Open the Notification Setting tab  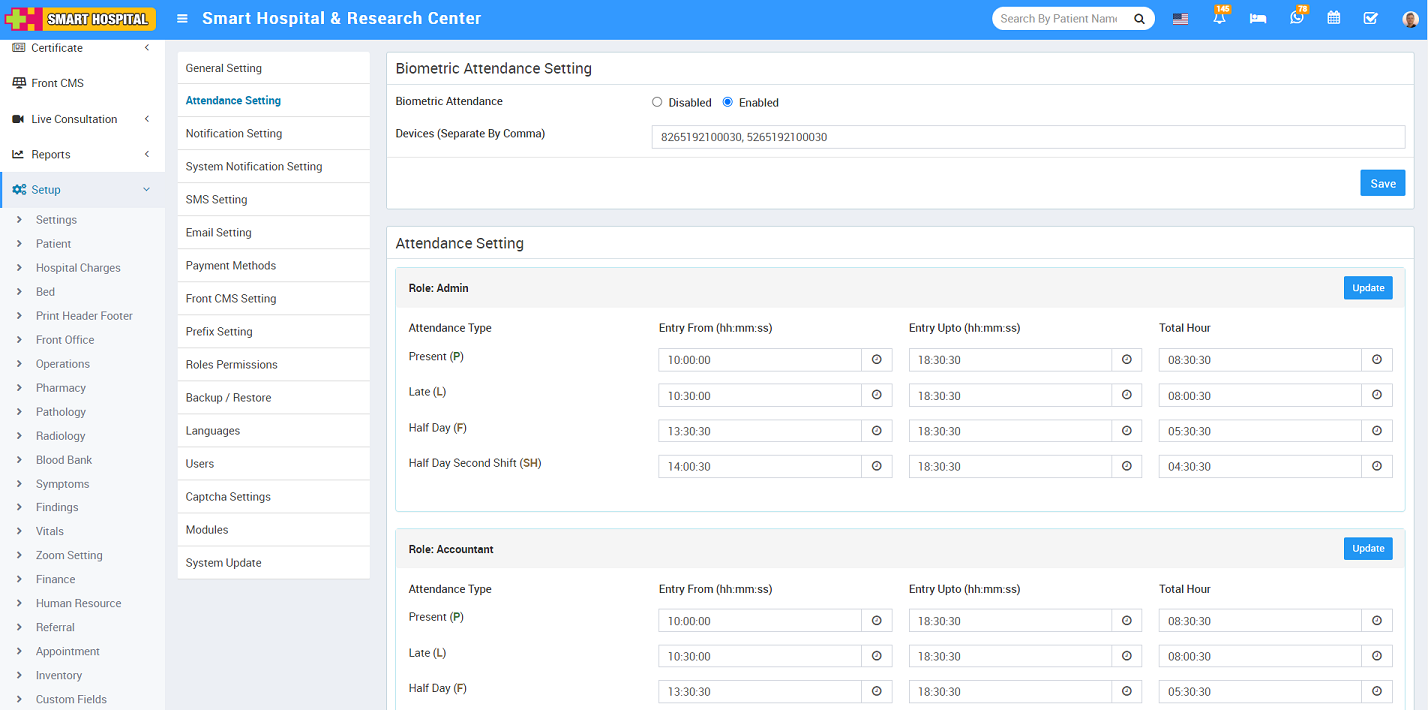click(x=234, y=133)
